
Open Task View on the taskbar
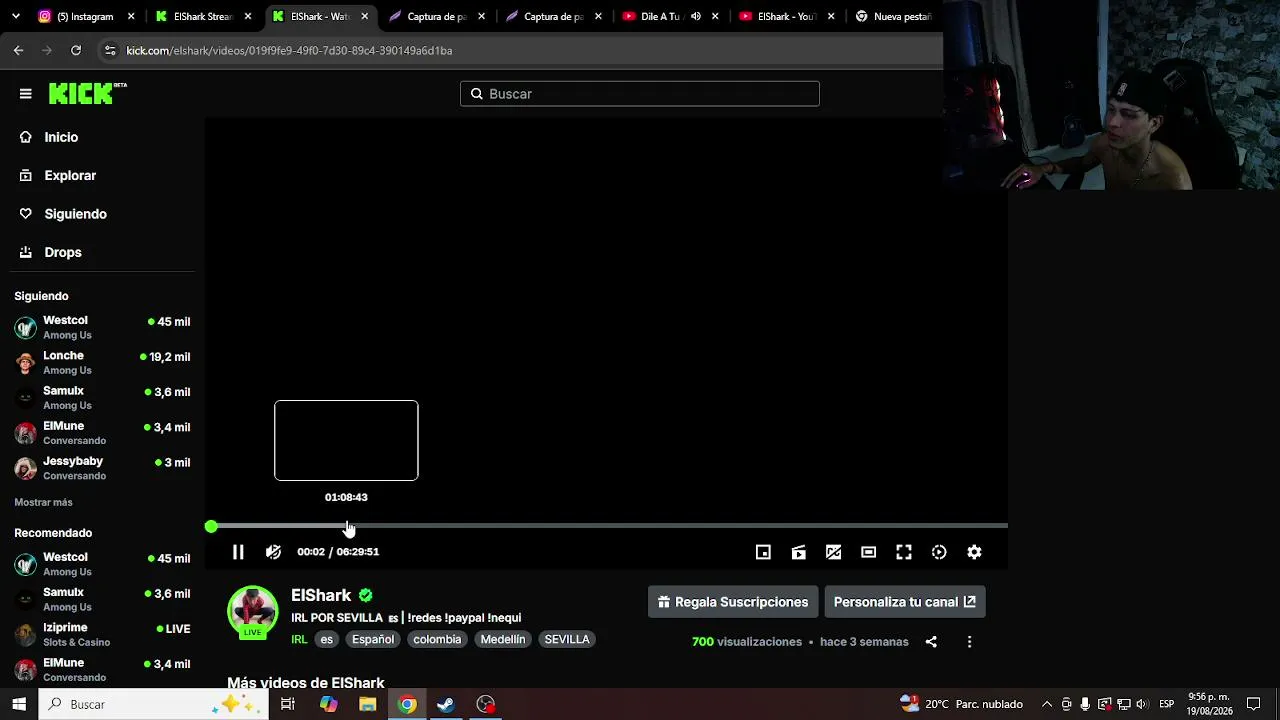click(288, 704)
